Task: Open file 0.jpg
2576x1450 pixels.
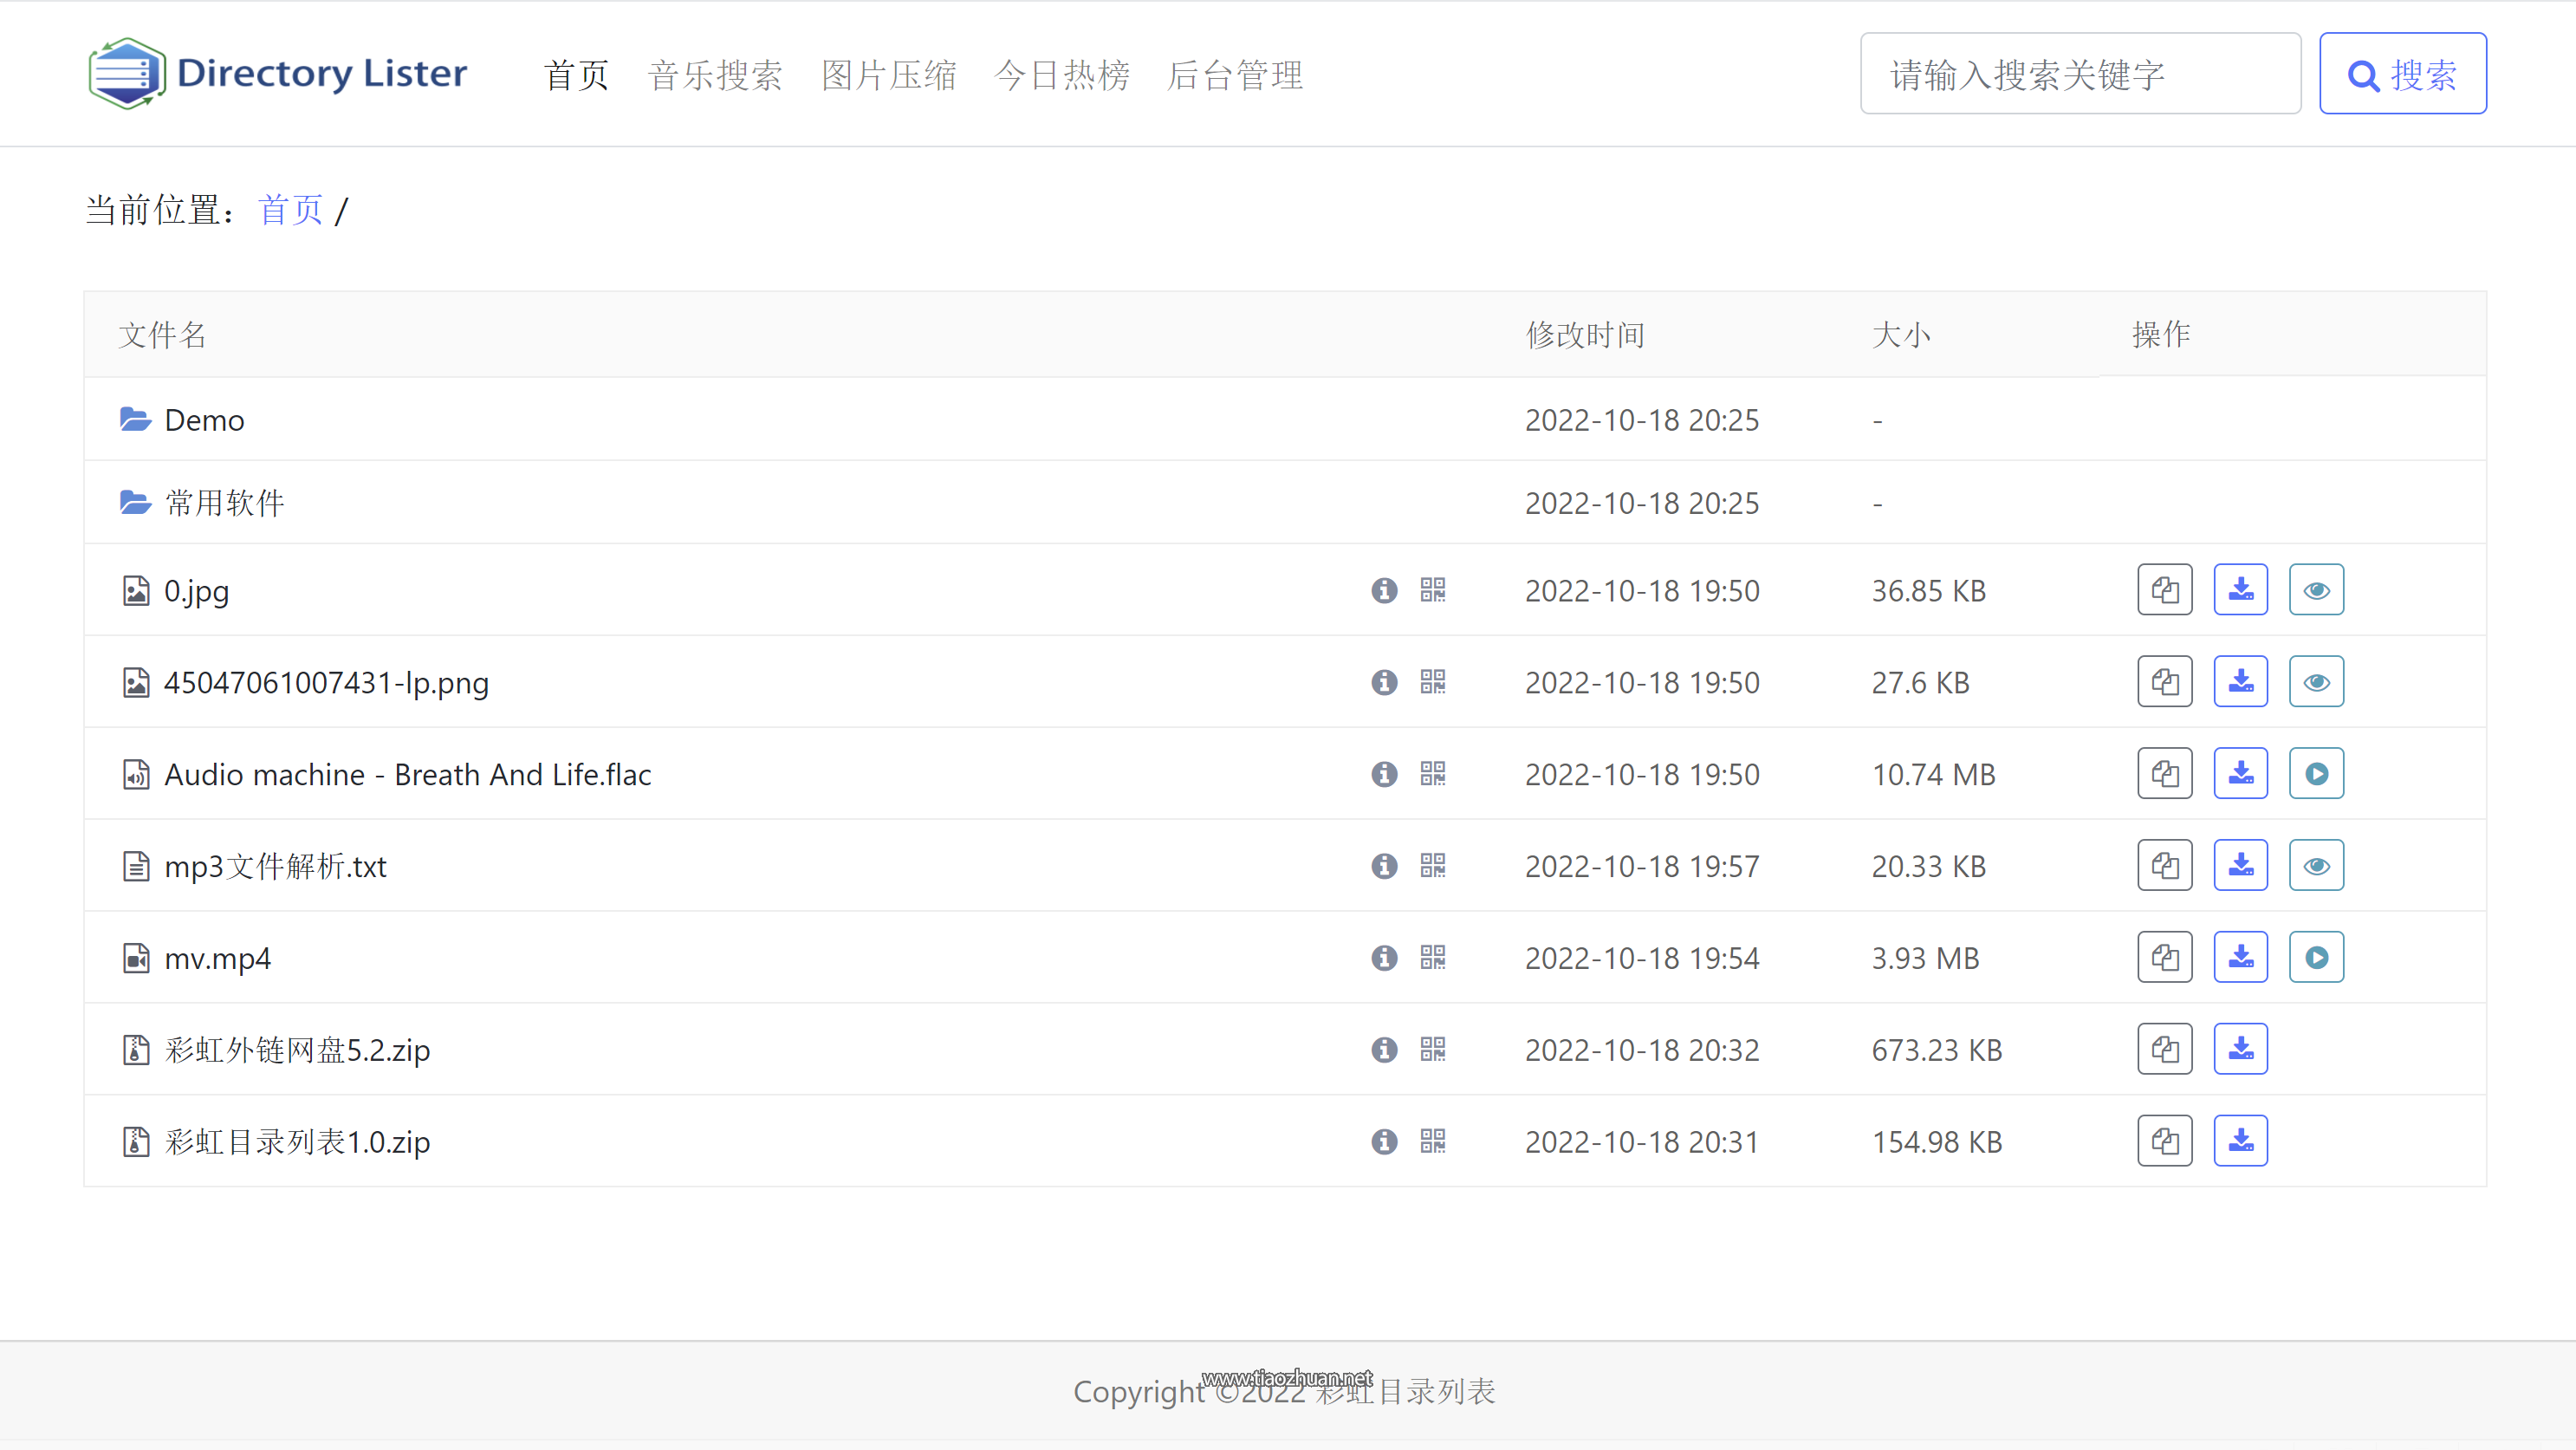Action: pyautogui.click(x=196, y=591)
